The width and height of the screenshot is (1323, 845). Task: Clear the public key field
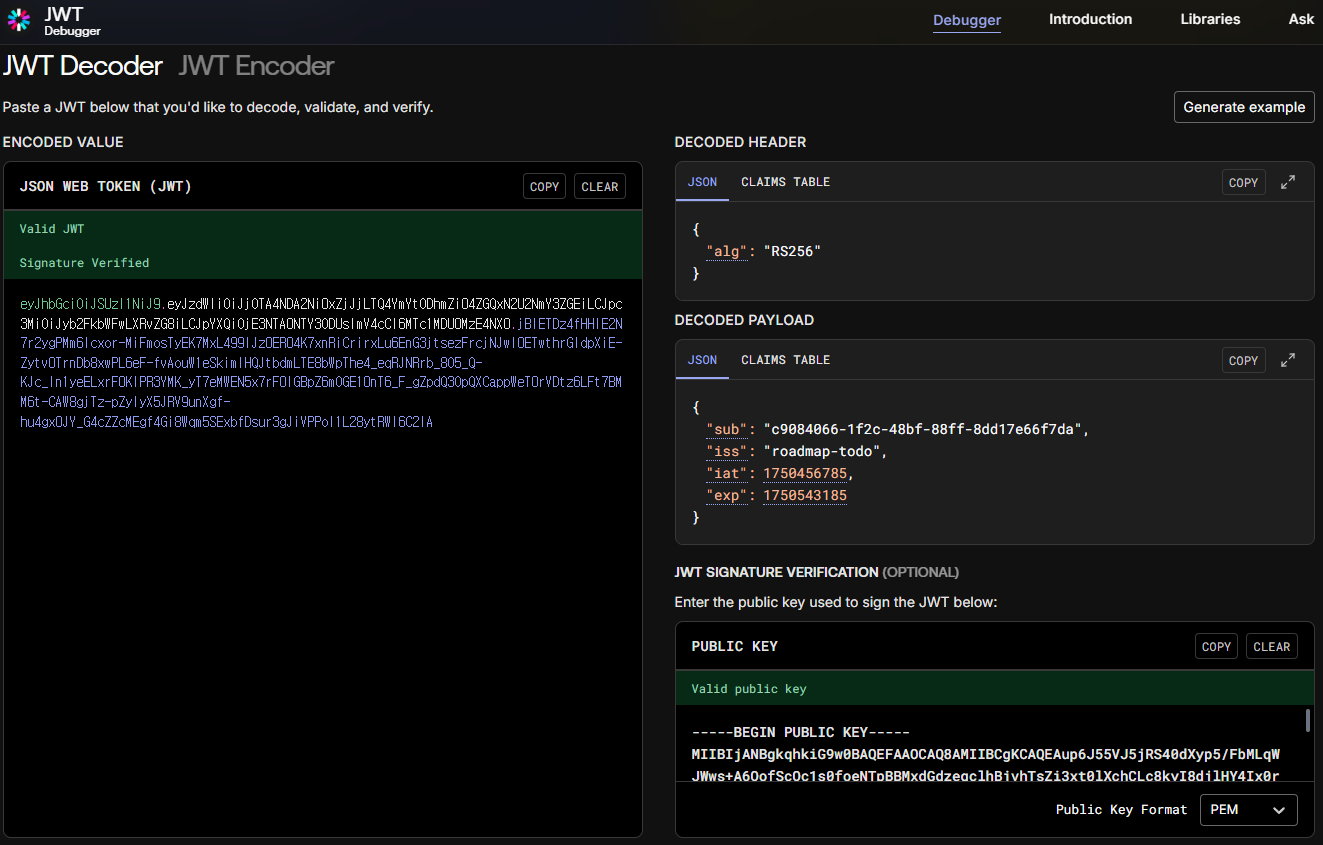pyautogui.click(x=1271, y=646)
